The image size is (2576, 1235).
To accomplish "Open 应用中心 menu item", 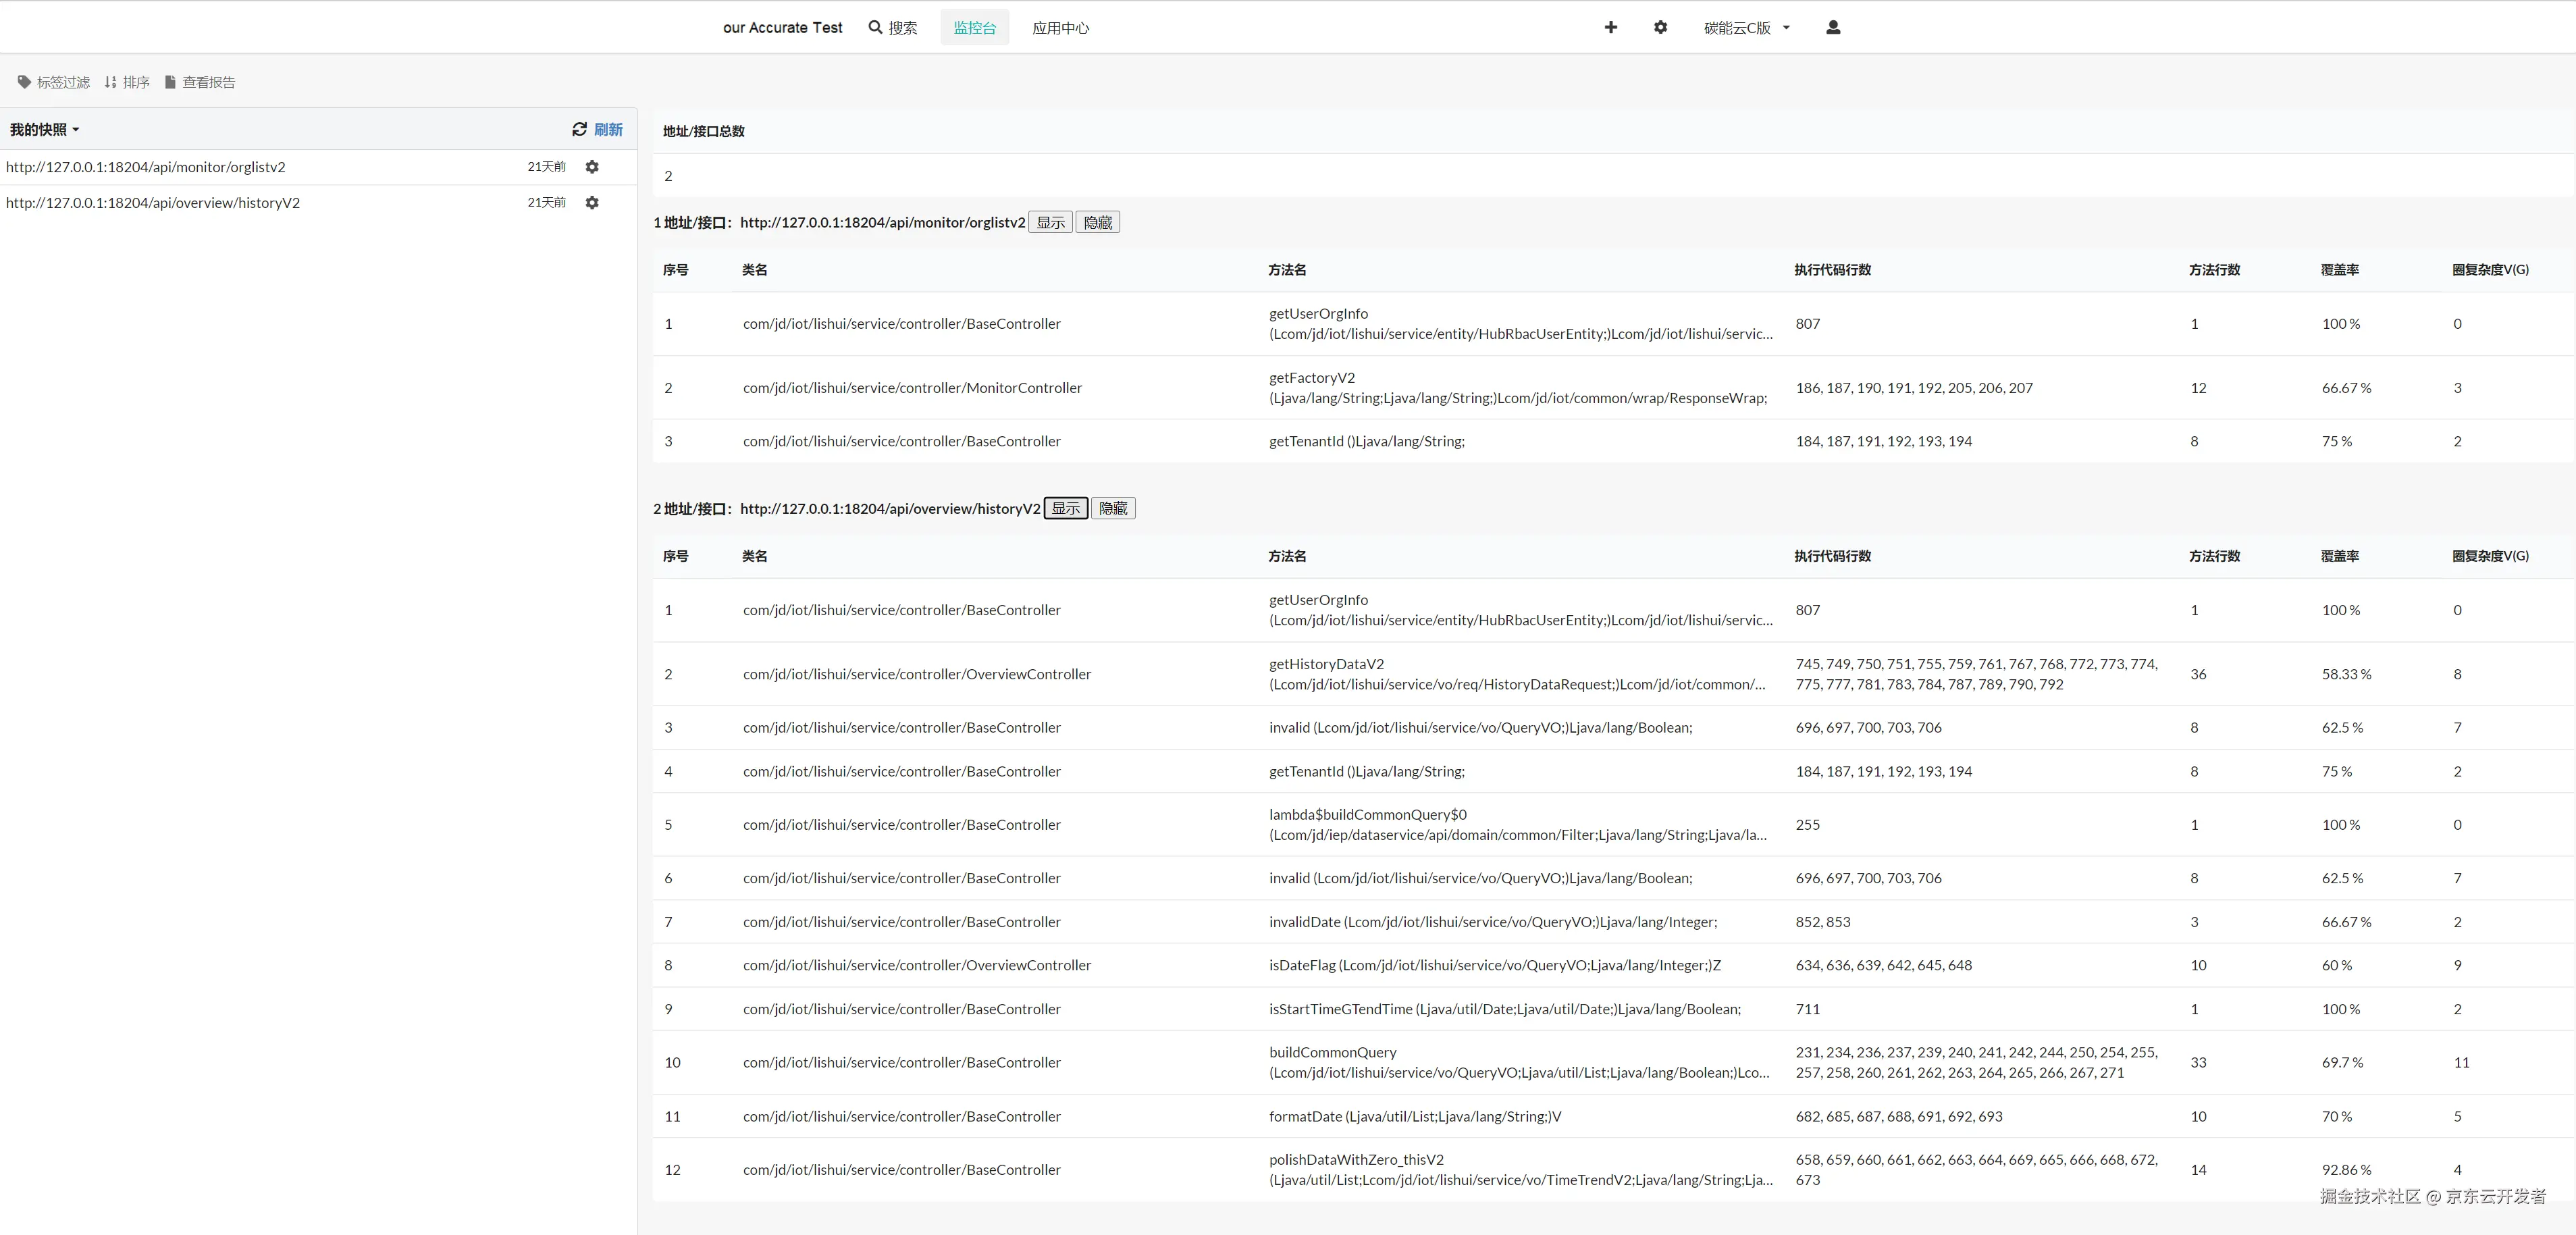I will tap(1060, 28).
